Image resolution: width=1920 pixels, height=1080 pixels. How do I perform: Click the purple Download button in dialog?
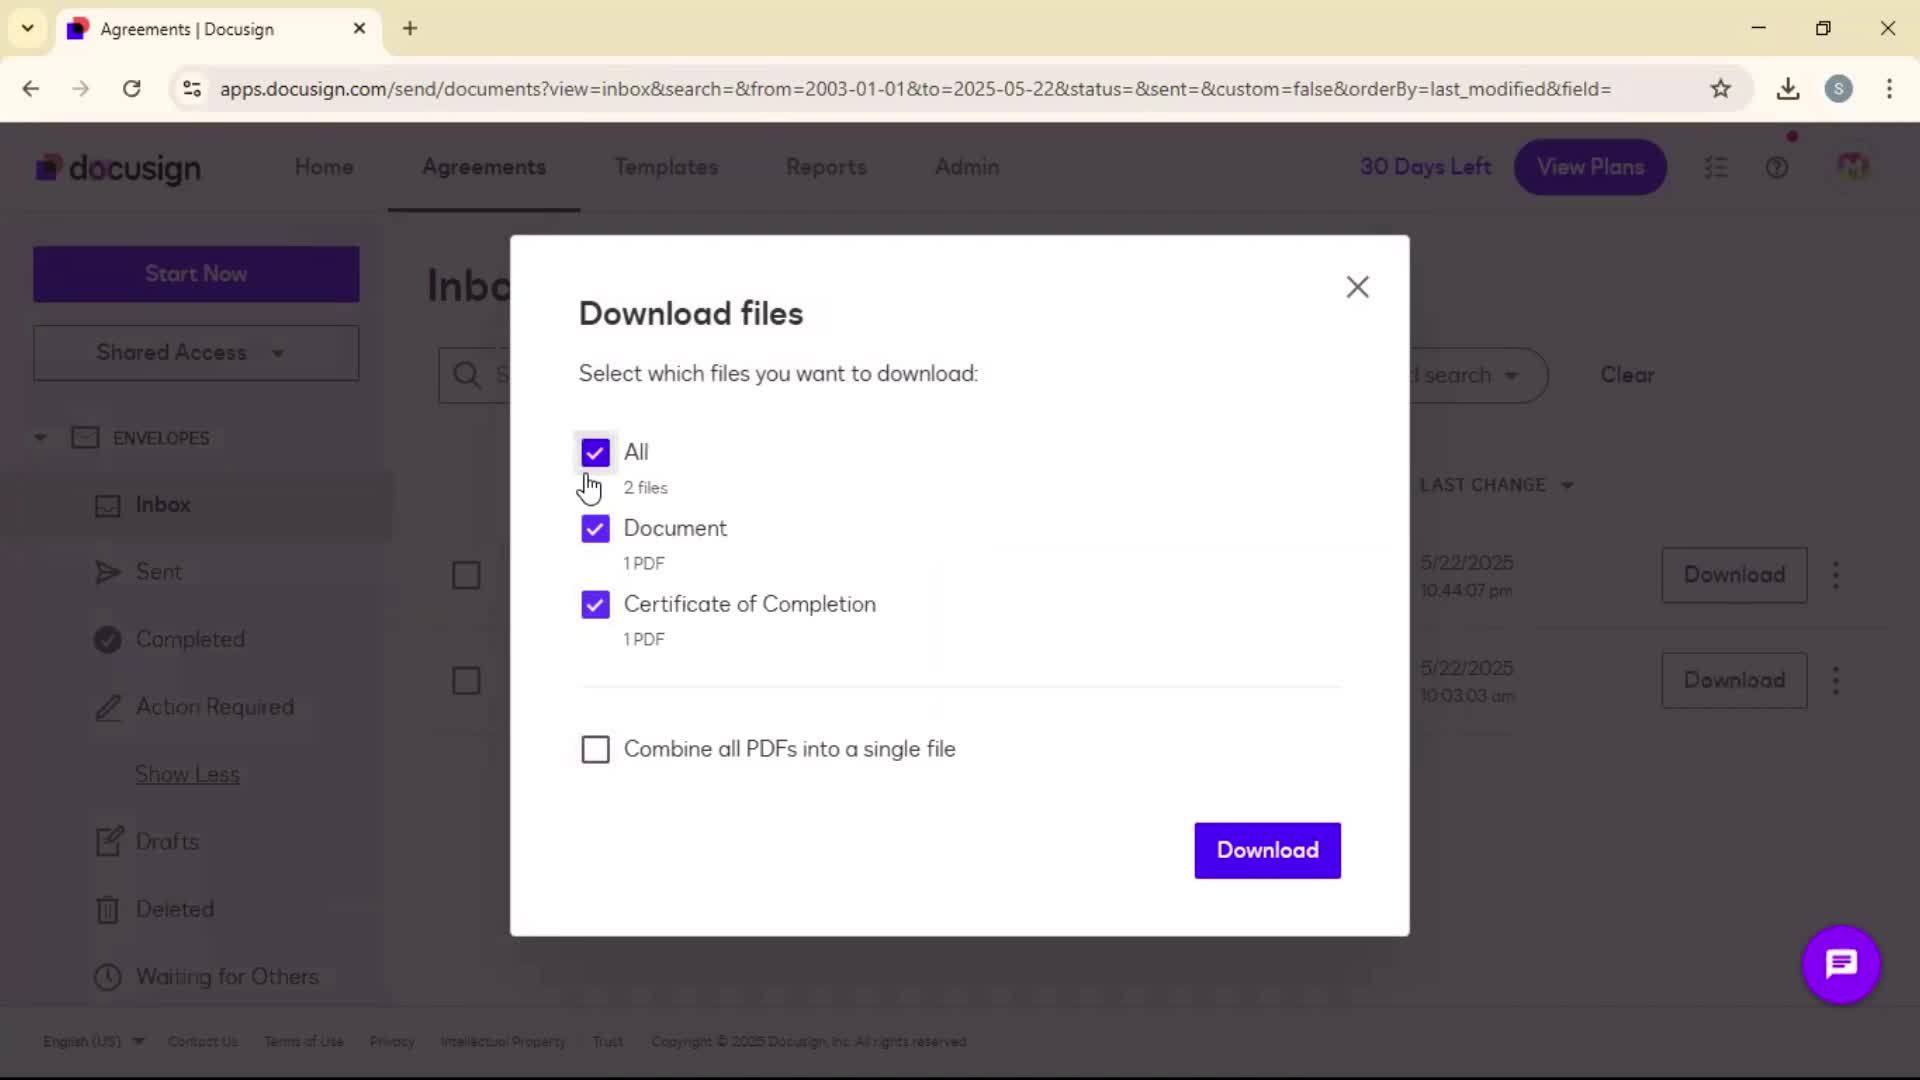click(1267, 850)
